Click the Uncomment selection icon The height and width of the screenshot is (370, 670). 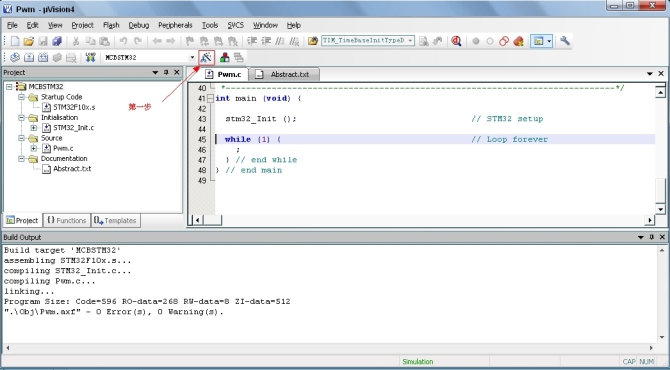click(294, 41)
